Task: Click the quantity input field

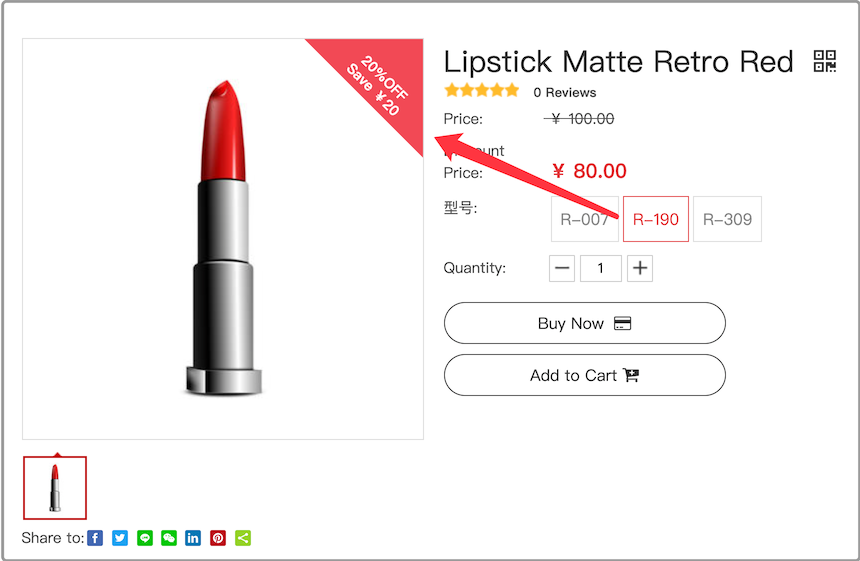Action: (601, 268)
